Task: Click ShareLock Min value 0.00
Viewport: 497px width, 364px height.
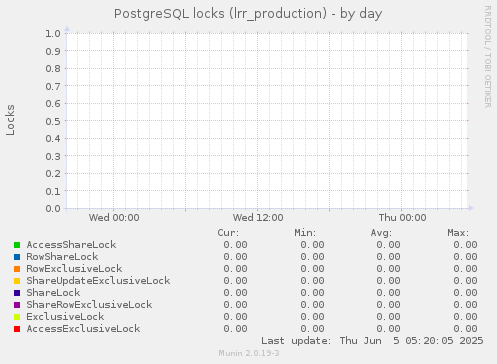Action: (x=312, y=293)
